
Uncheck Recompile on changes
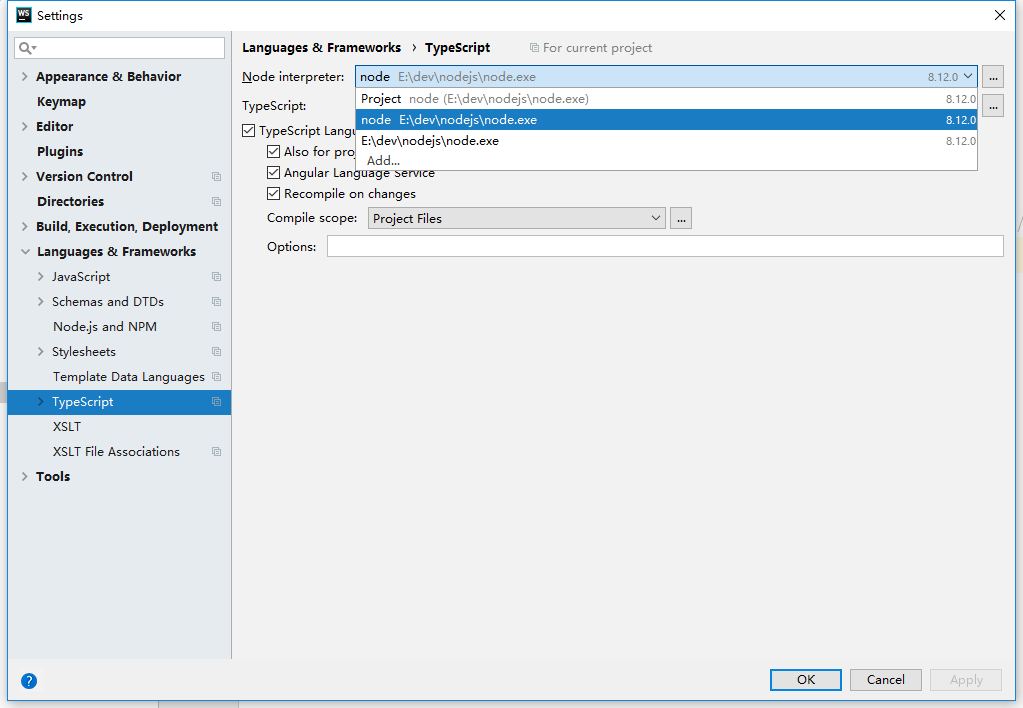[x=273, y=194]
